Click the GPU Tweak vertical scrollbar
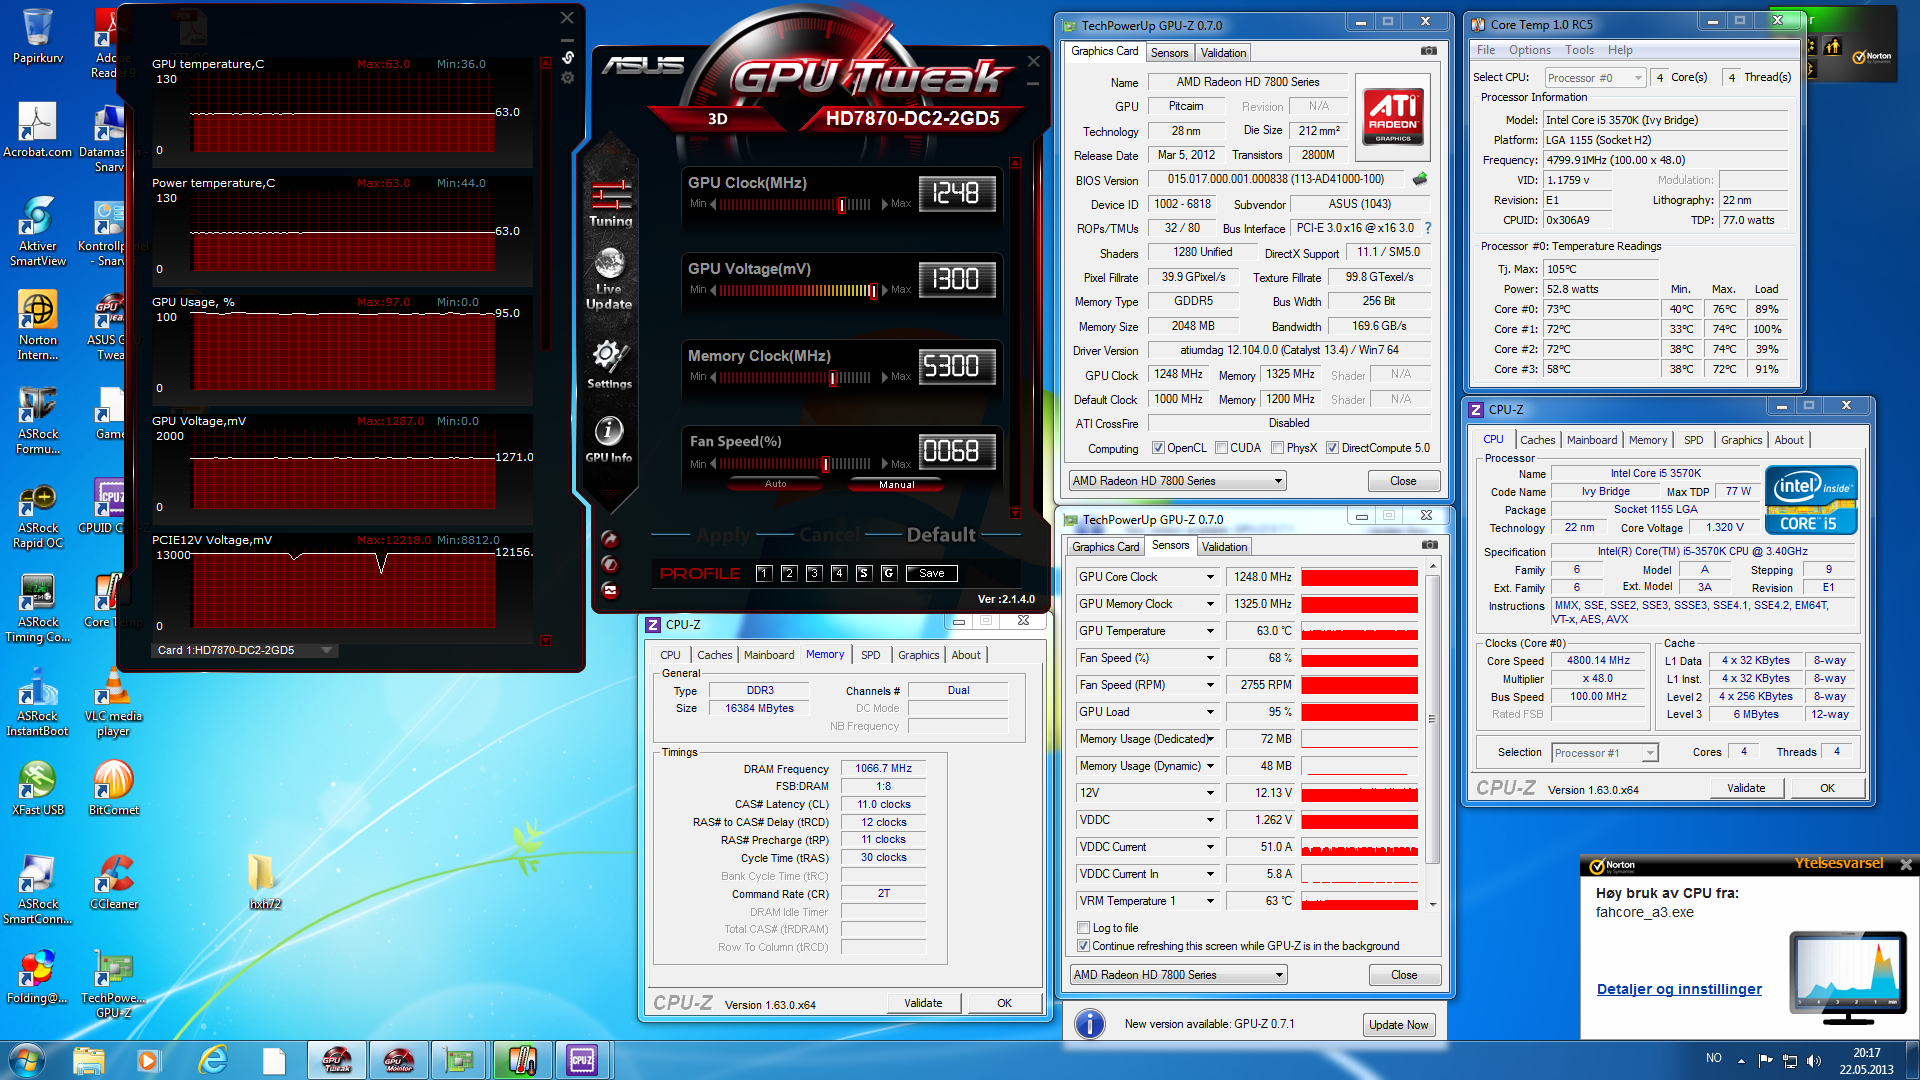The height and width of the screenshot is (1080, 1920). point(1015,338)
